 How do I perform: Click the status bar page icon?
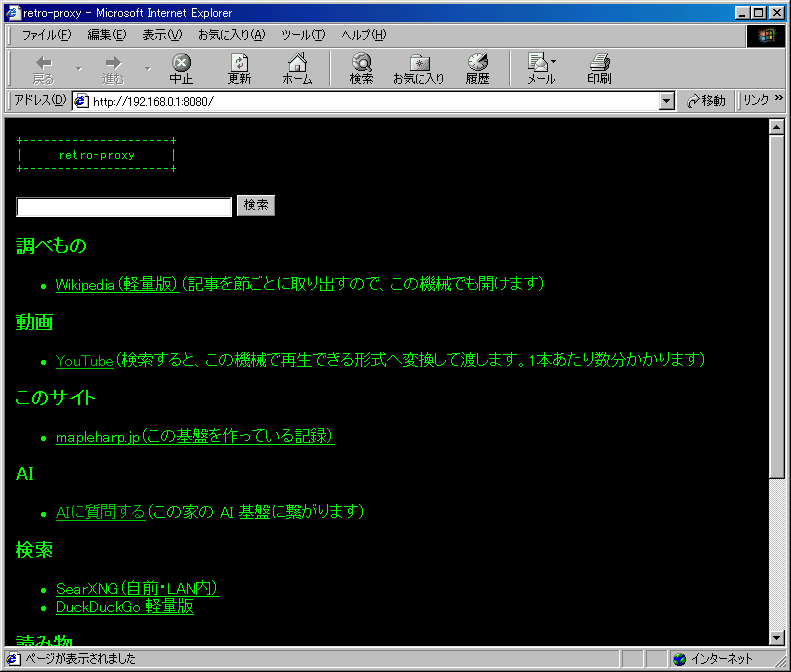[14, 658]
